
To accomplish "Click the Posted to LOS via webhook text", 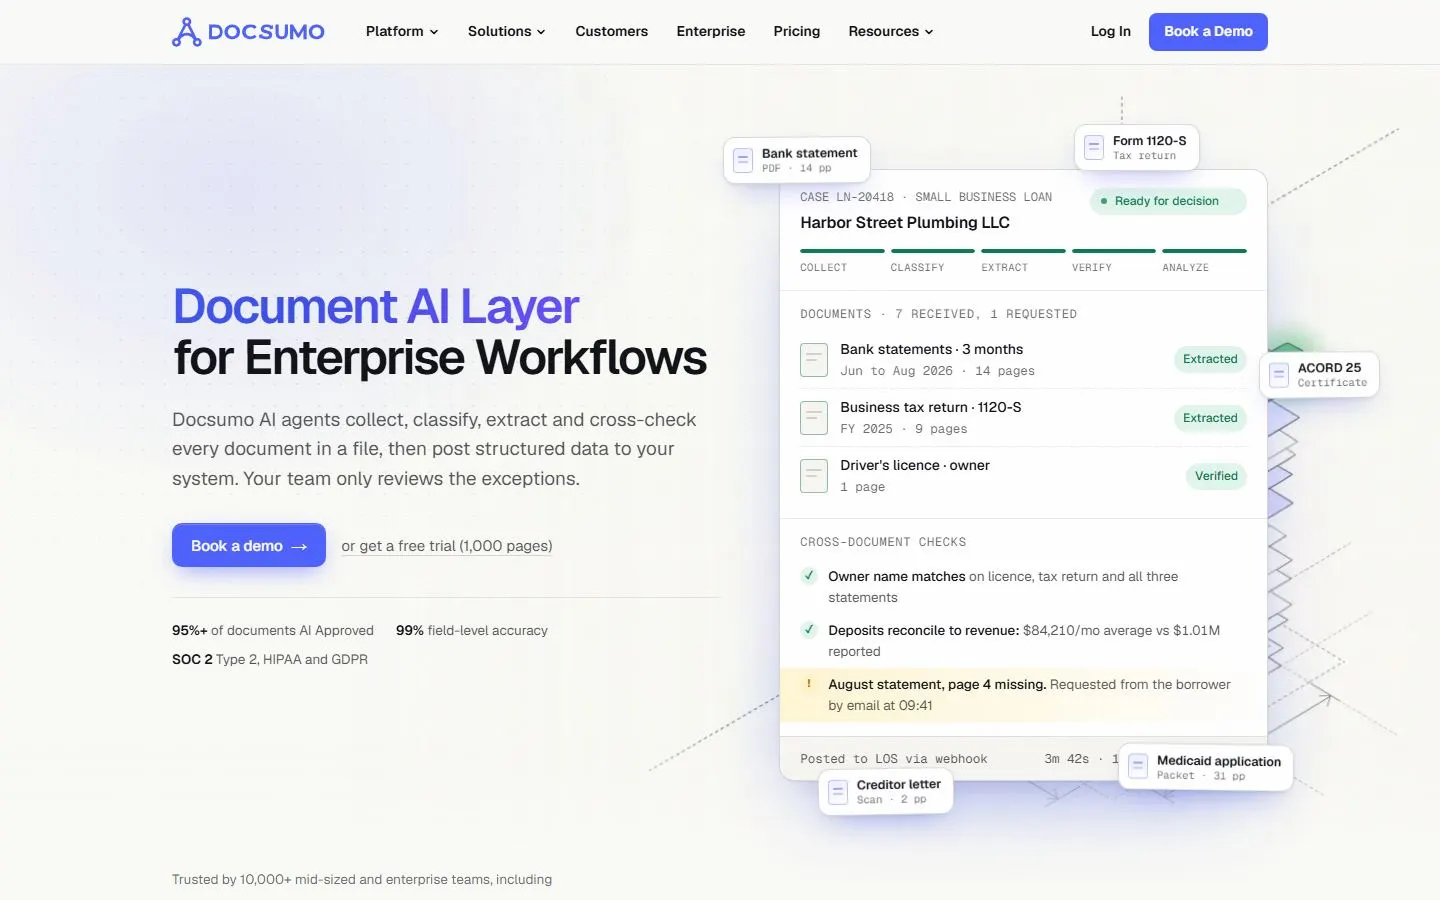I will (x=894, y=759).
